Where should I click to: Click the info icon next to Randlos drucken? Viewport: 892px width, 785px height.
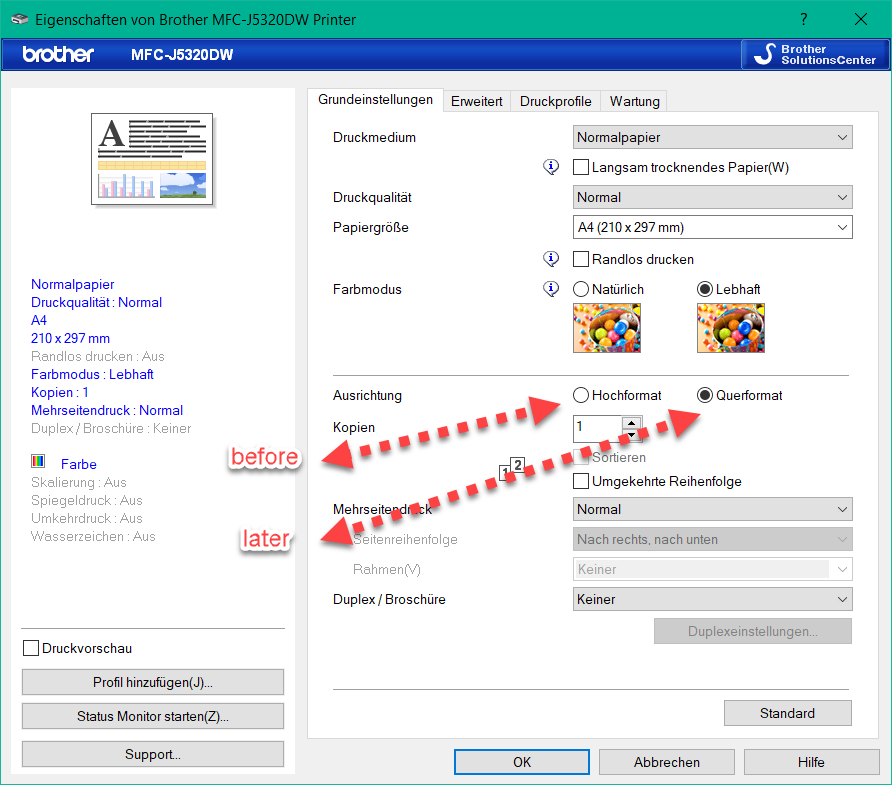coord(551,259)
